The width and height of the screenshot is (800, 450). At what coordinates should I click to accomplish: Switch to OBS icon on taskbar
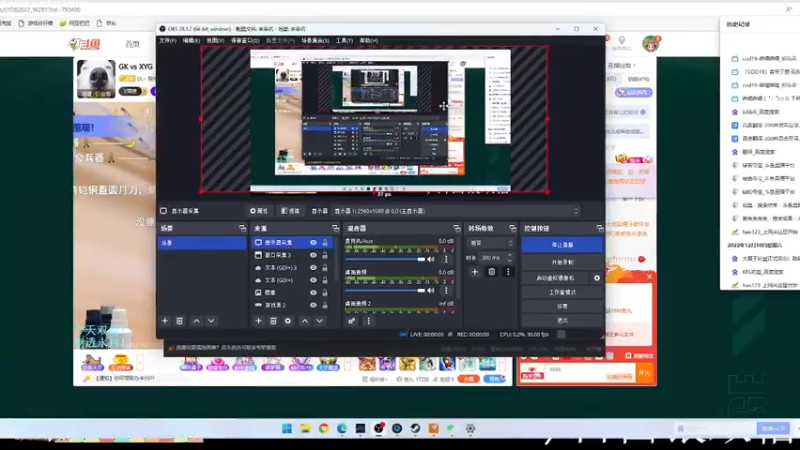pos(379,429)
